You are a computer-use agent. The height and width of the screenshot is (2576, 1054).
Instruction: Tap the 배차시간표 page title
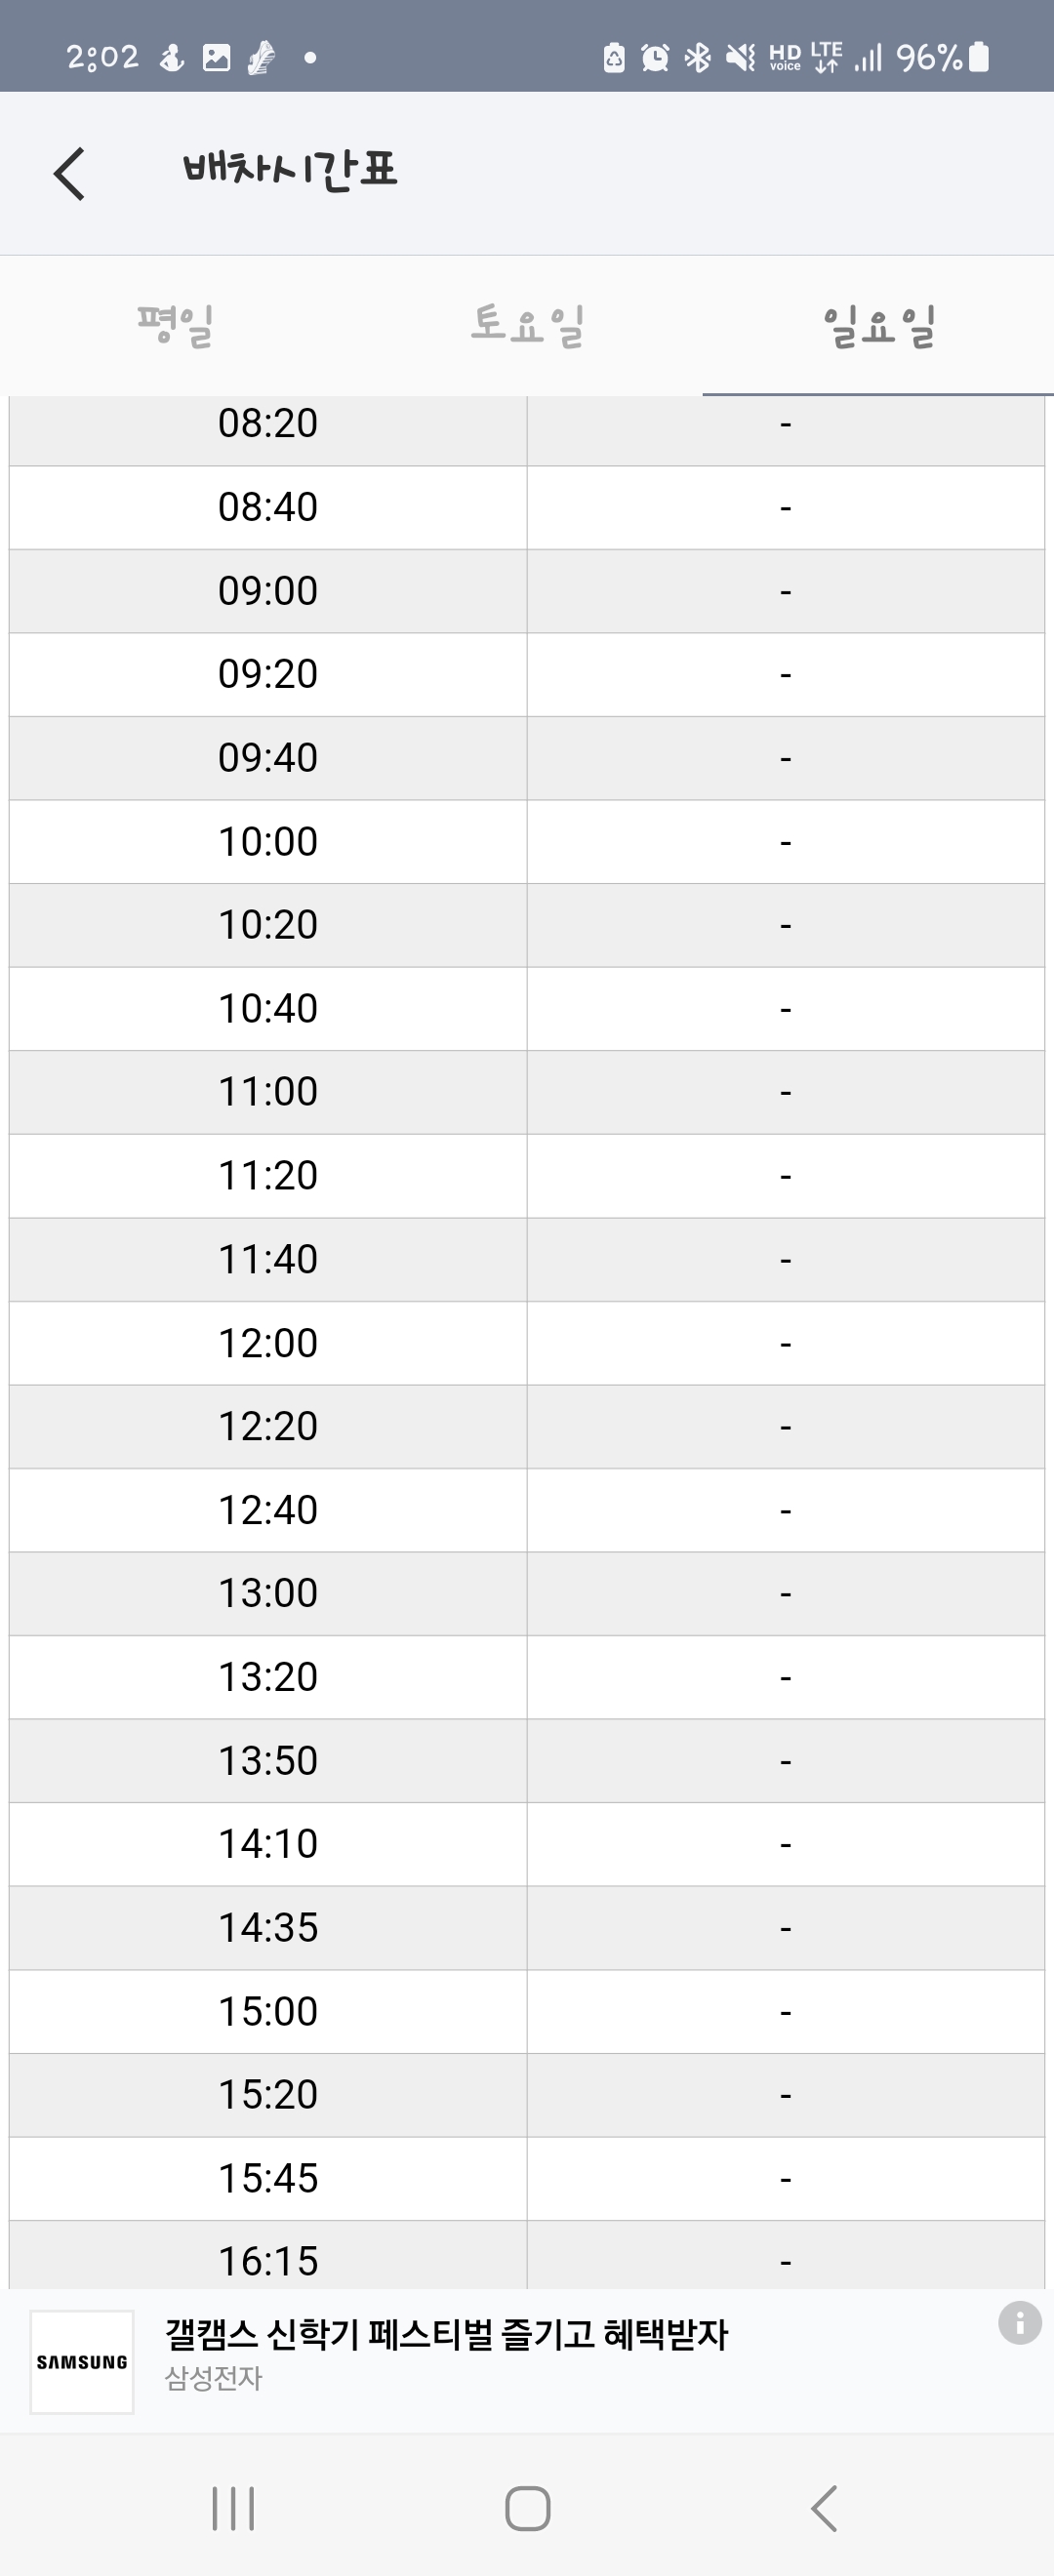[x=290, y=170]
